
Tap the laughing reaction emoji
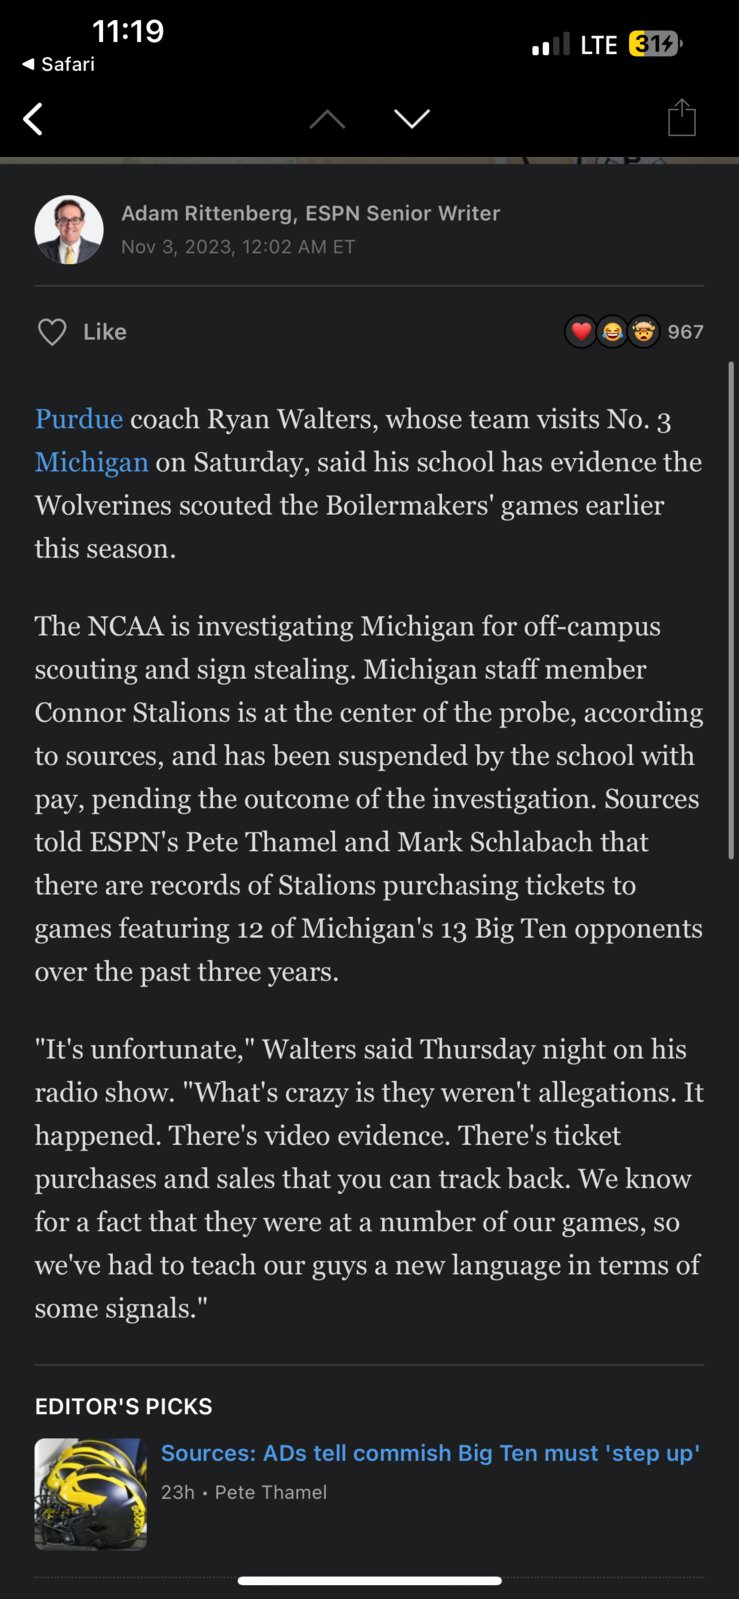point(612,331)
